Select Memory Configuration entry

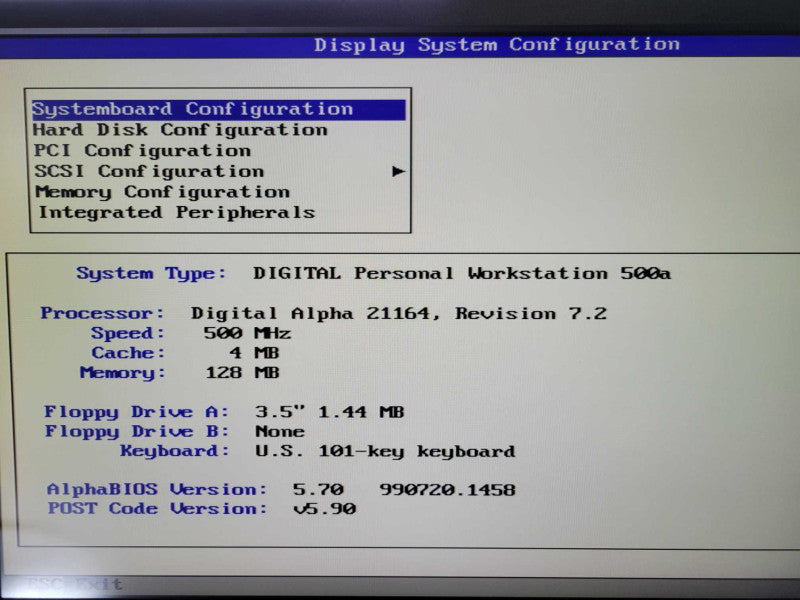point(162,192)
